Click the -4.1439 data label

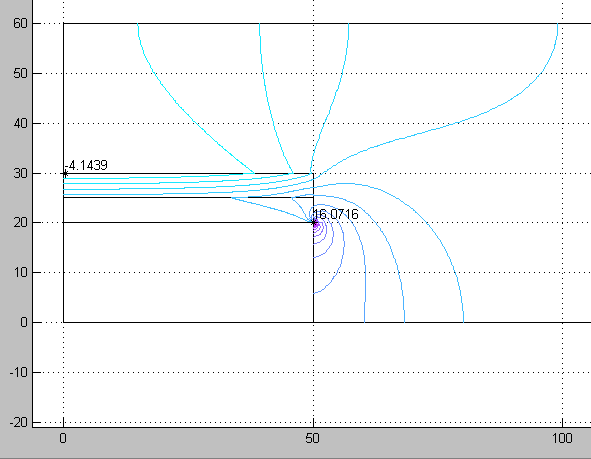(86, 165)
